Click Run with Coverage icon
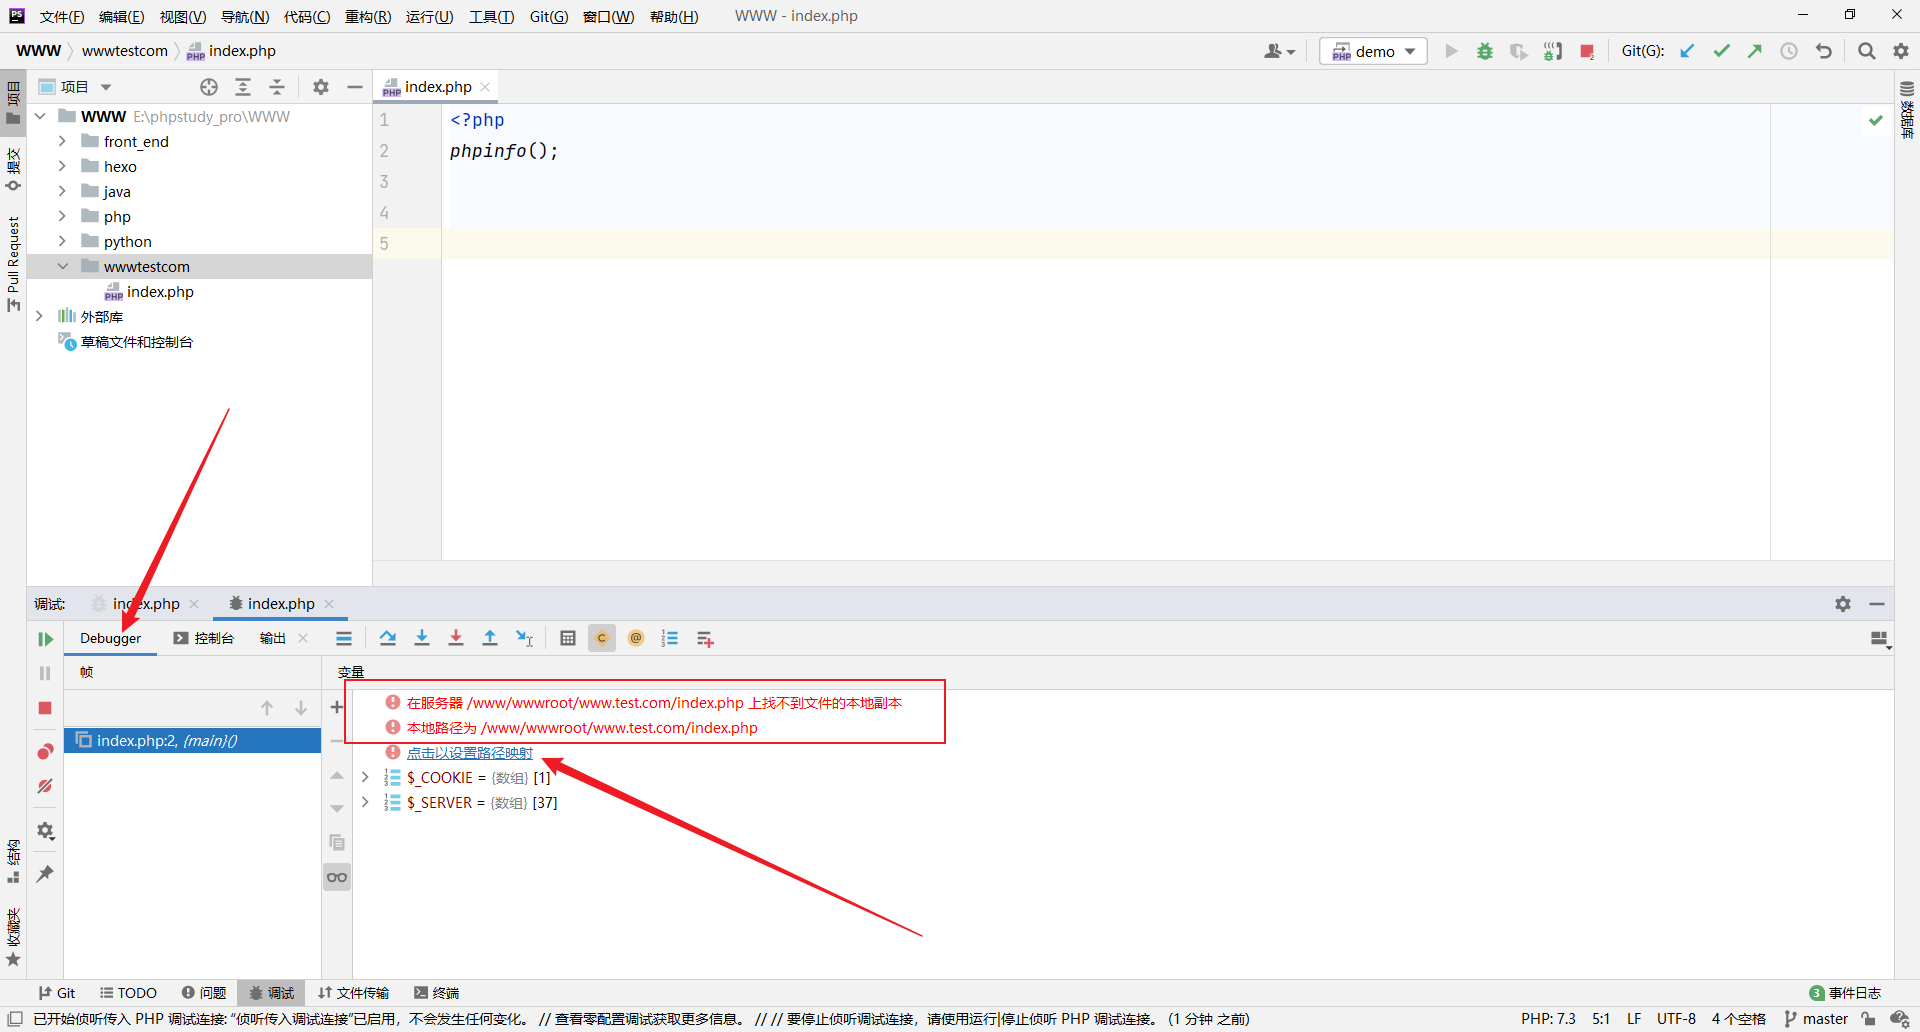1920x1032 pixels. tap(1519, 51)
